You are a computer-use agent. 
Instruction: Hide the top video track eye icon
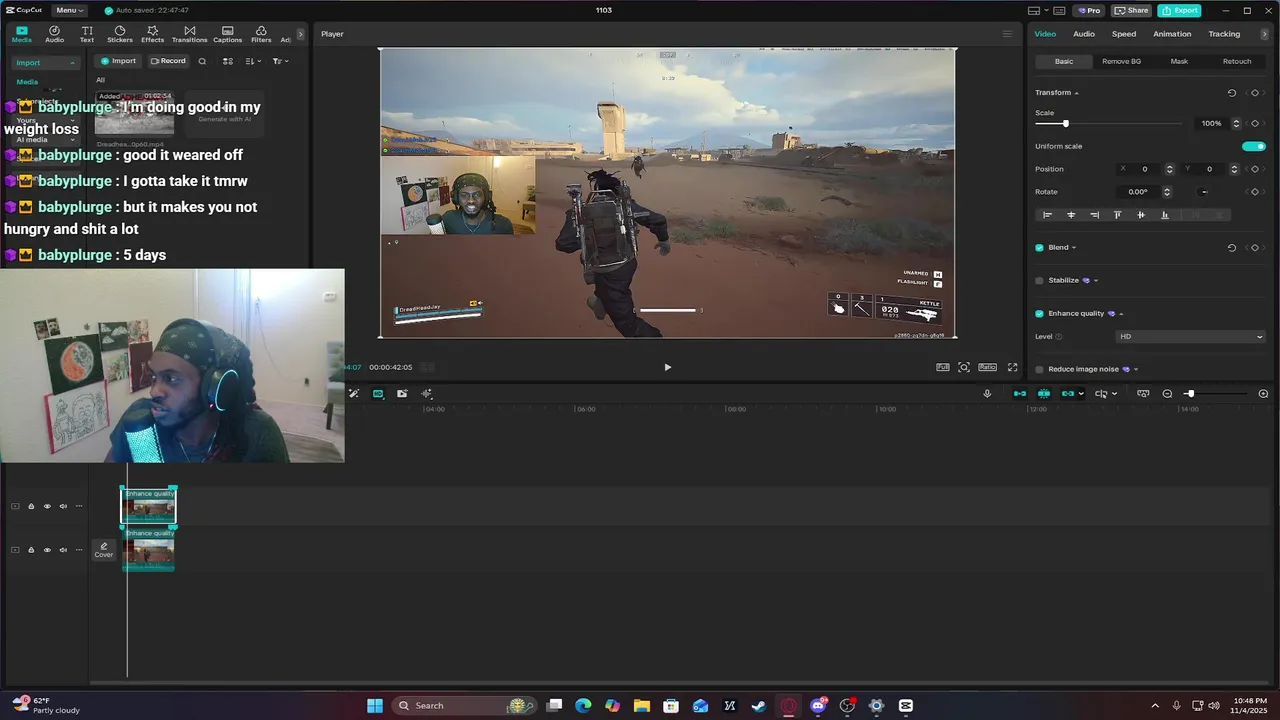click(x=47, y=507)
